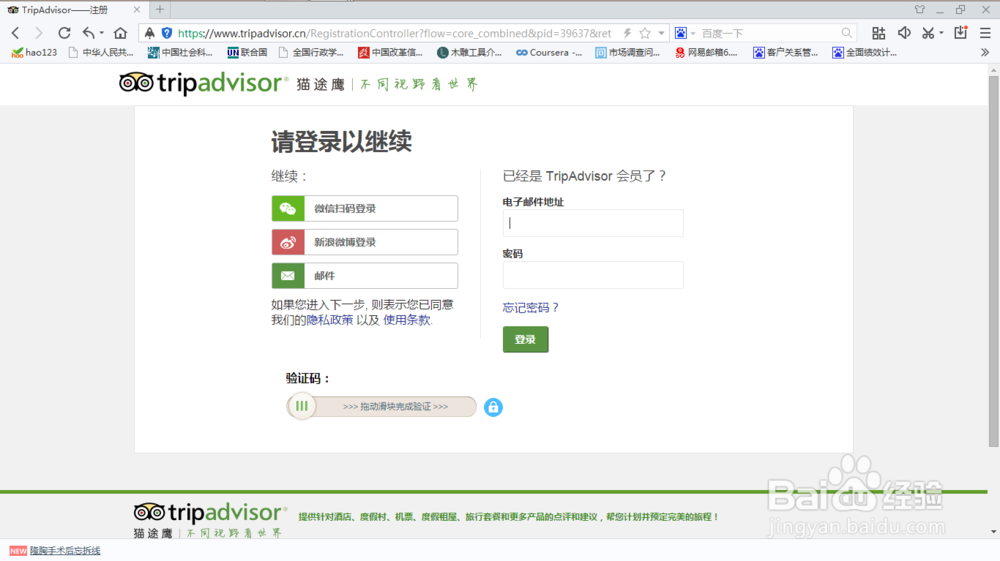Reload the page with refresh icon

(64, 33)
